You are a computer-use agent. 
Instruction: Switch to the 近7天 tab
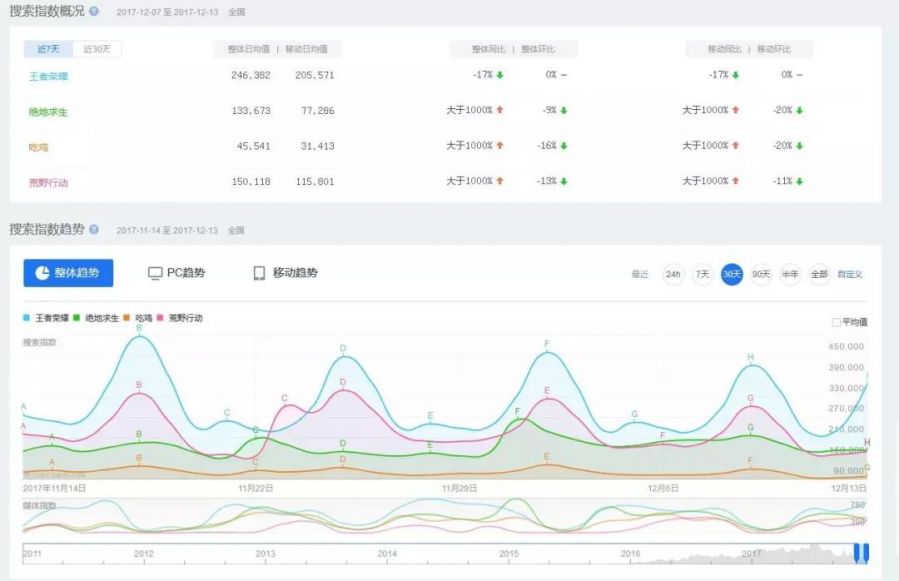(x=49, y=49)
